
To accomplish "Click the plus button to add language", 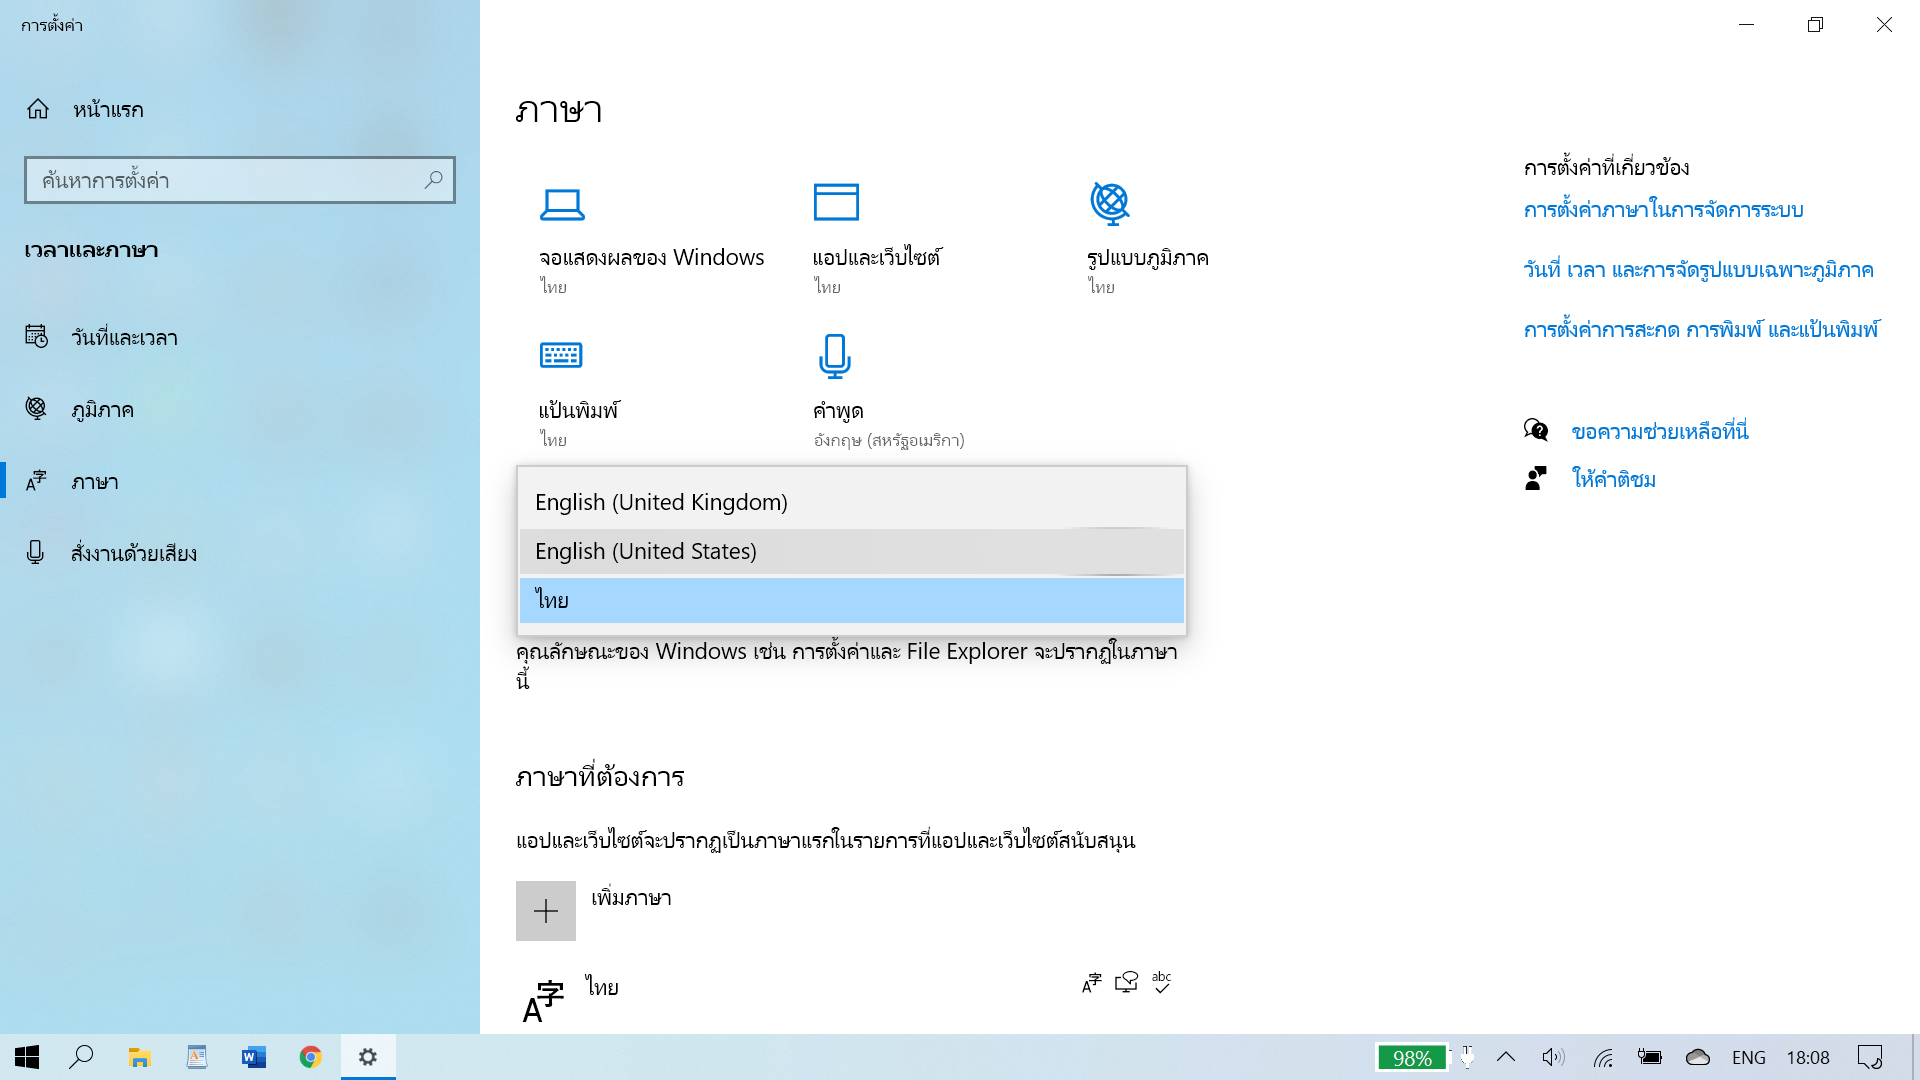I will 546,911.
